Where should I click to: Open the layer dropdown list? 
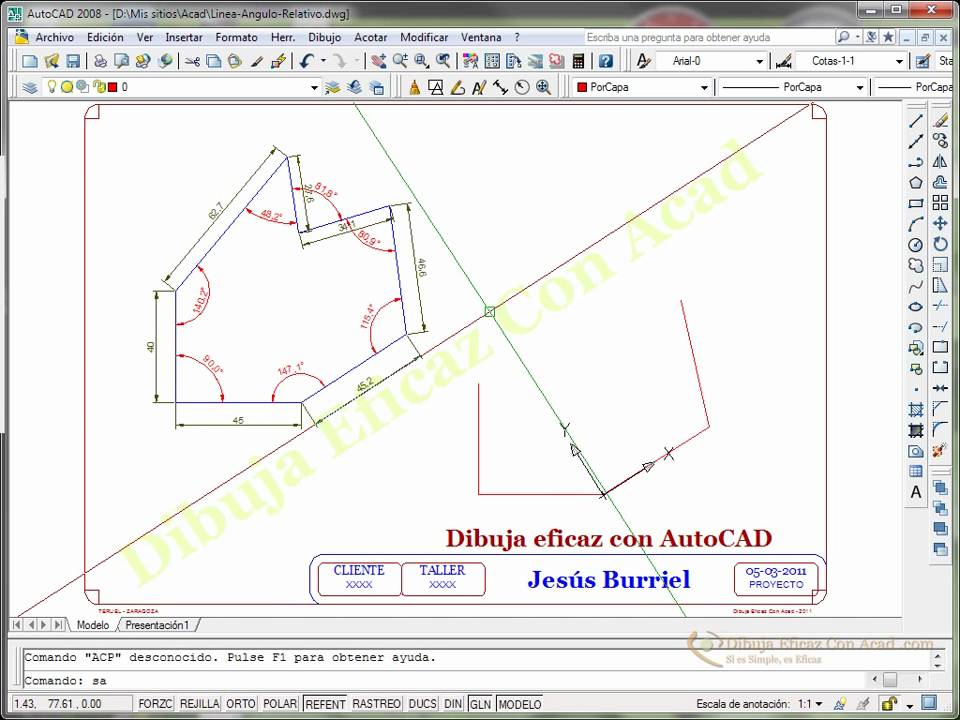(314, 88)
